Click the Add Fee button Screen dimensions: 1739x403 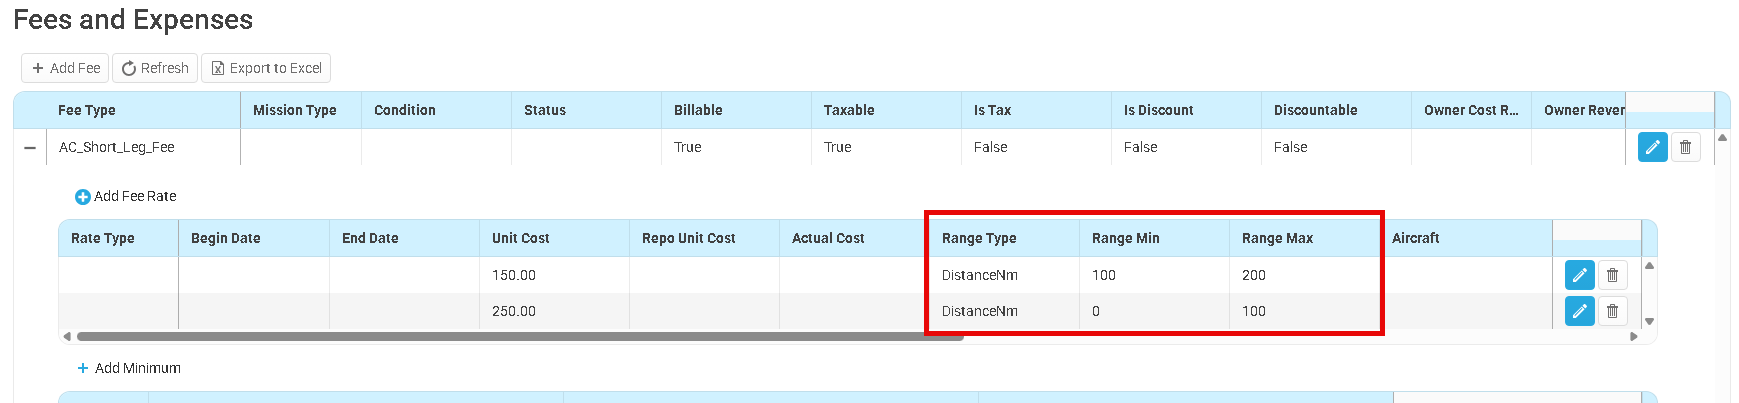tap(66, 68)
